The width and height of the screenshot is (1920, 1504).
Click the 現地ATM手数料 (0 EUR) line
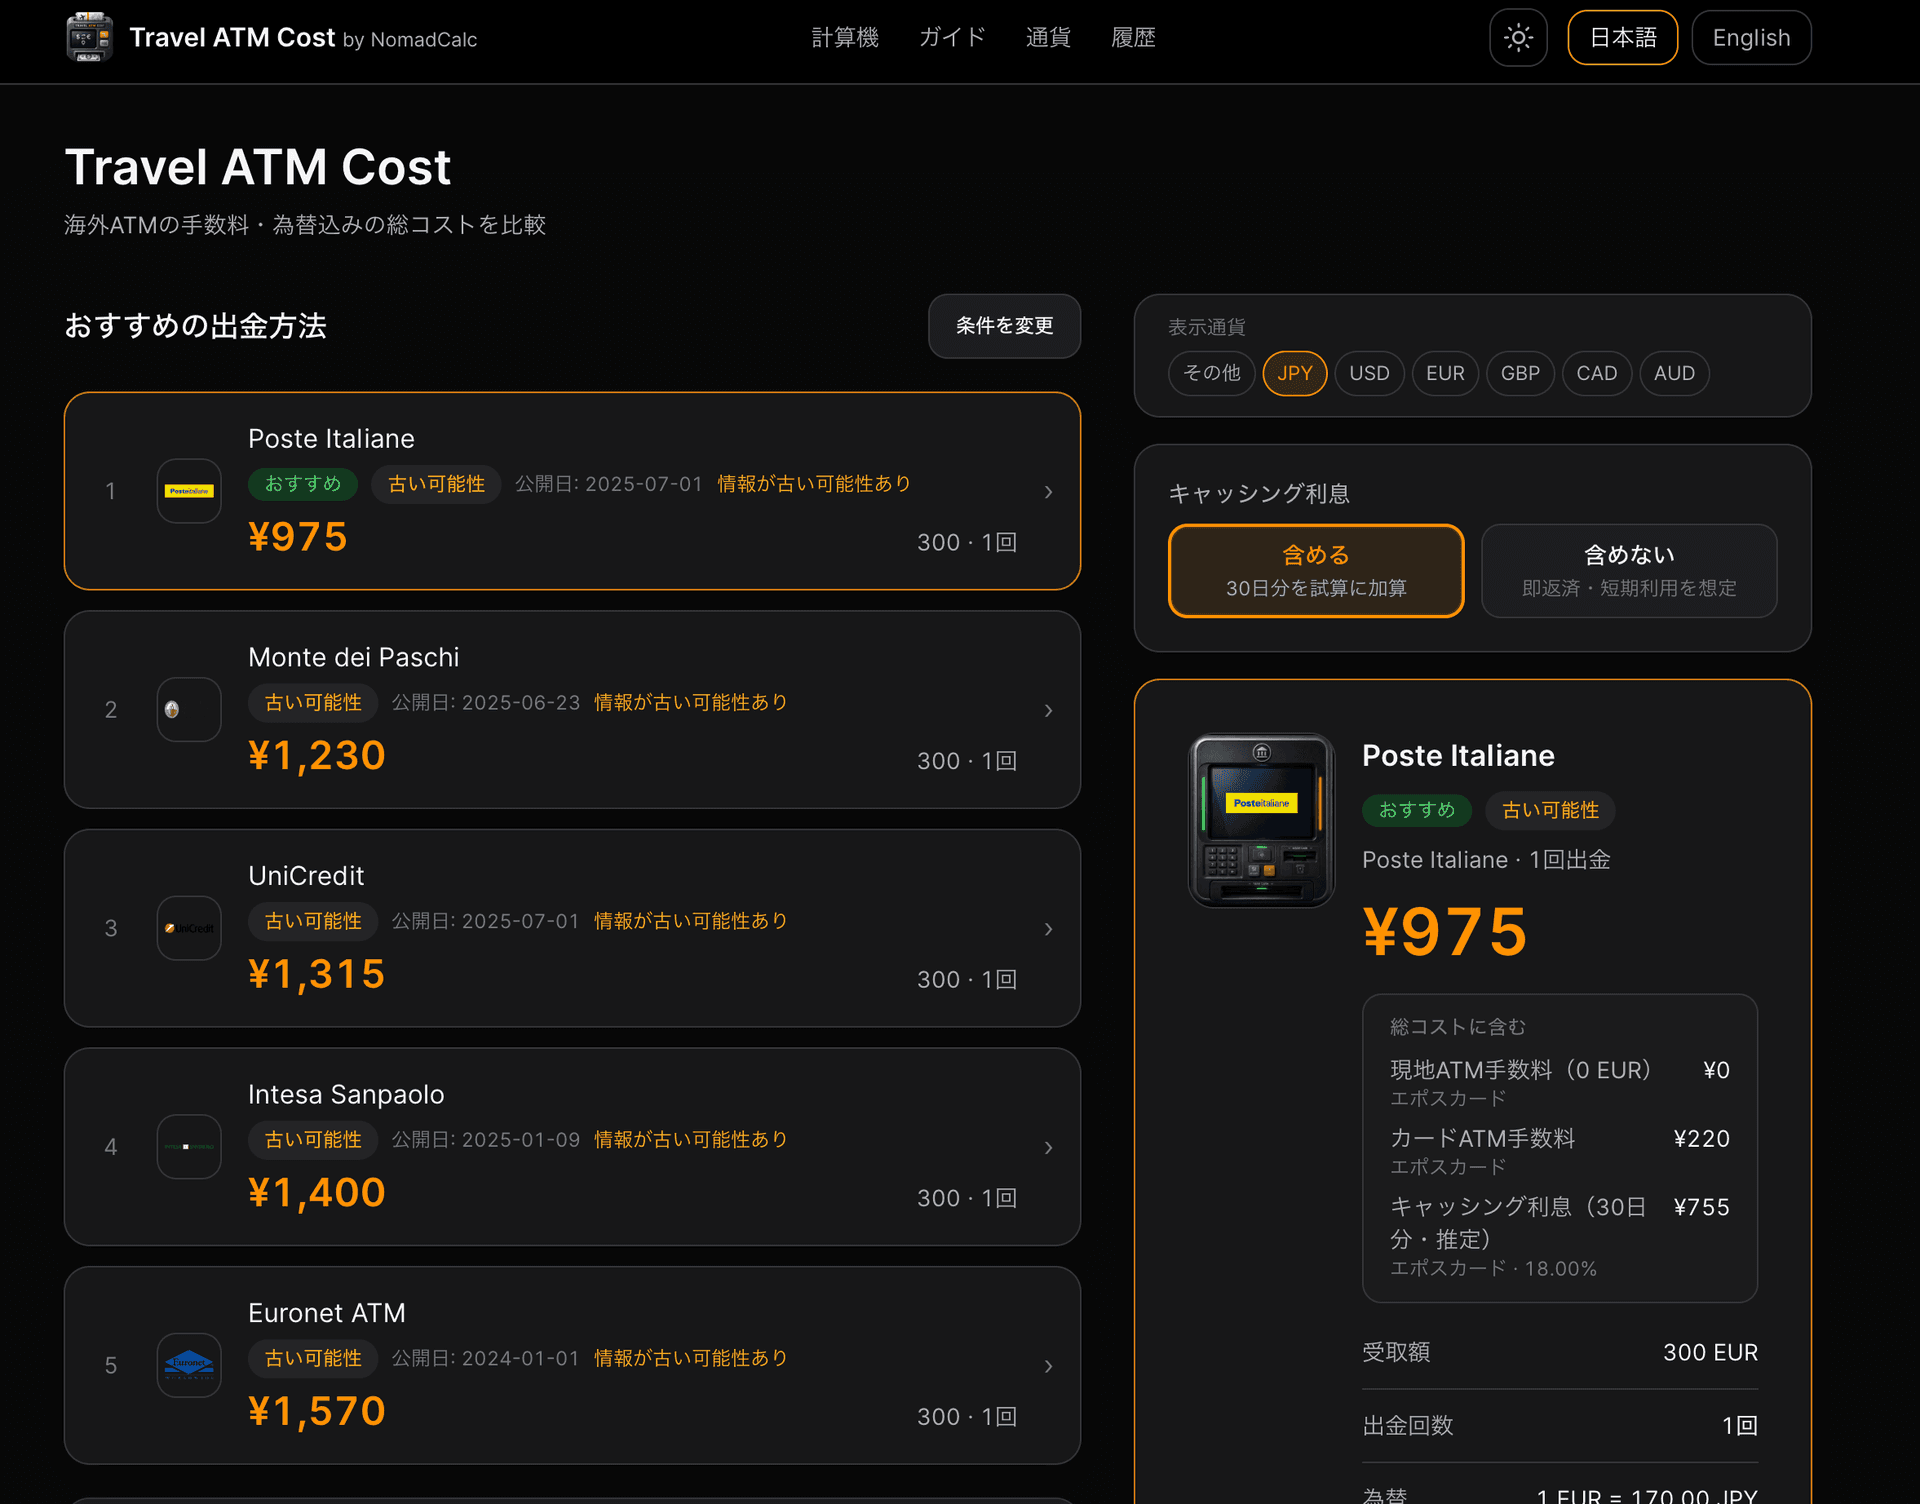[1560, 1083]
